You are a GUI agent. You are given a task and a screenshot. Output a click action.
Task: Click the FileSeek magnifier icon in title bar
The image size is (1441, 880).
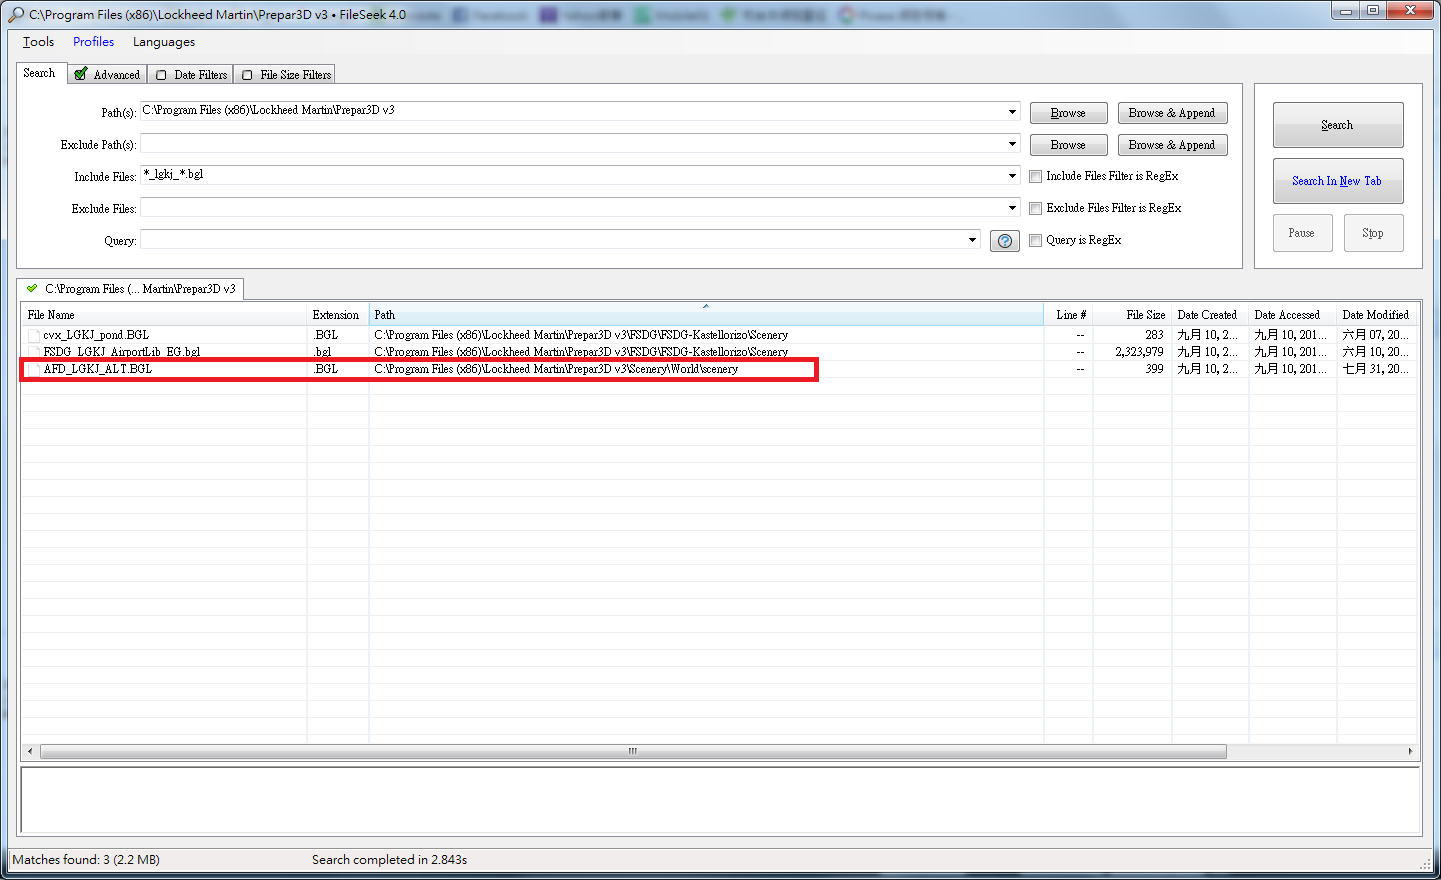pyautogui.click(x=15, y=15)
